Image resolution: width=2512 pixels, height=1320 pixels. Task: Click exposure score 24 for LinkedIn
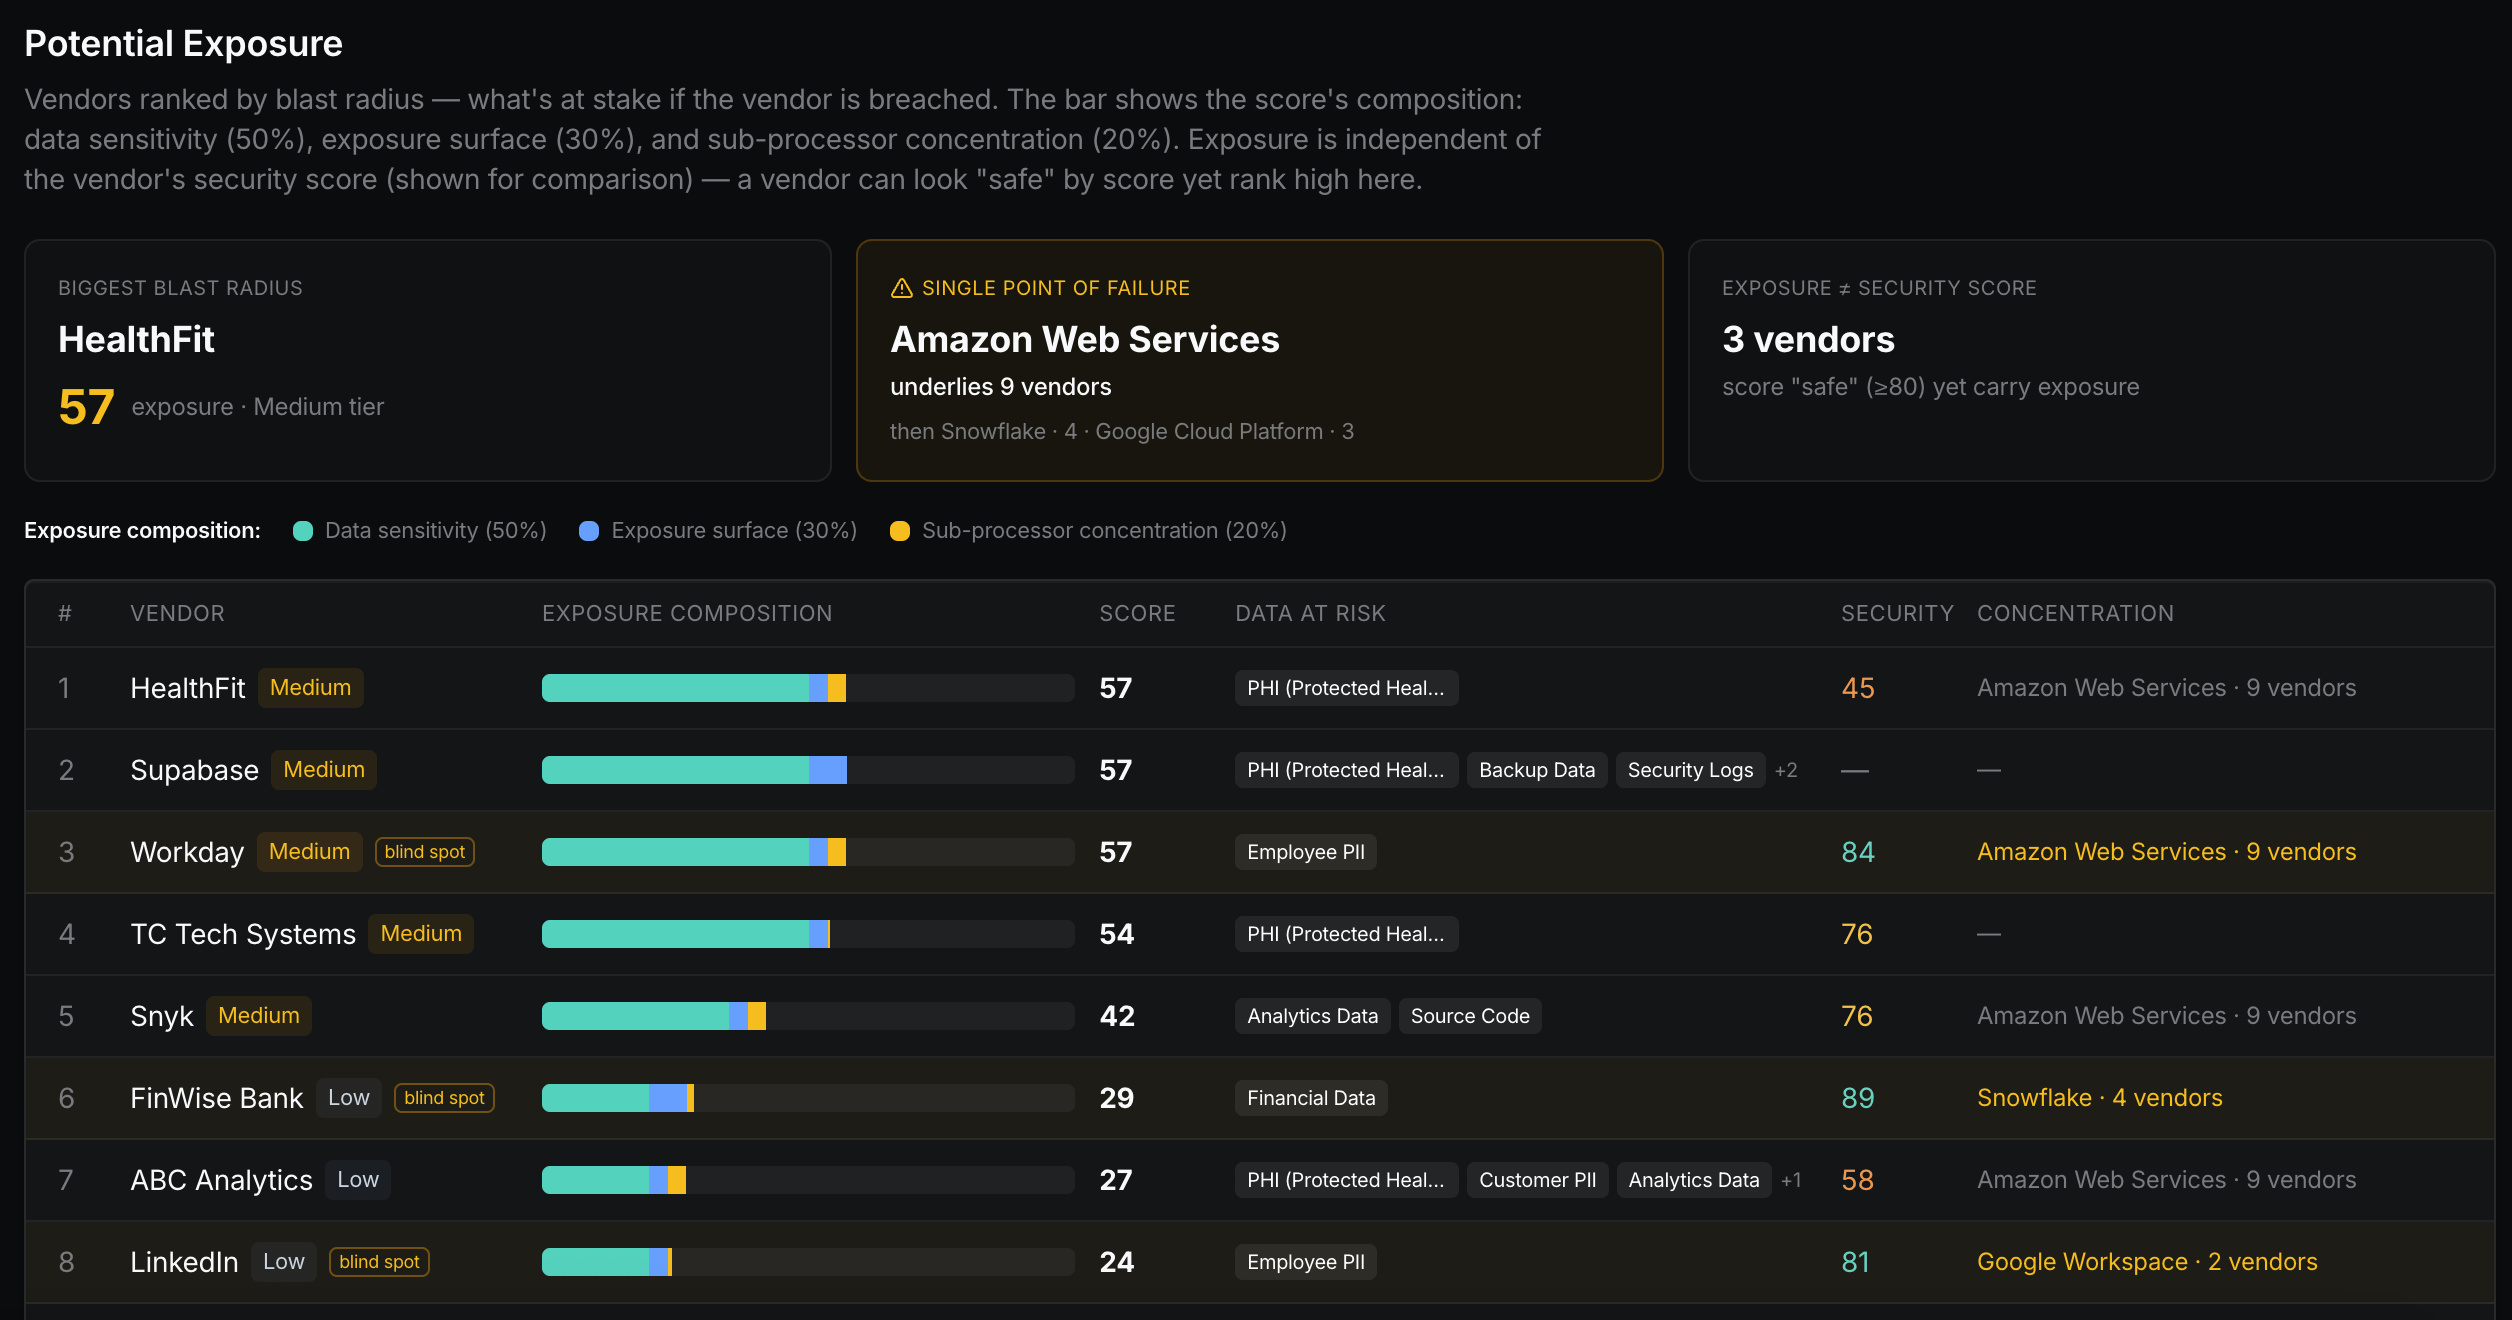coord(1117,1262)
